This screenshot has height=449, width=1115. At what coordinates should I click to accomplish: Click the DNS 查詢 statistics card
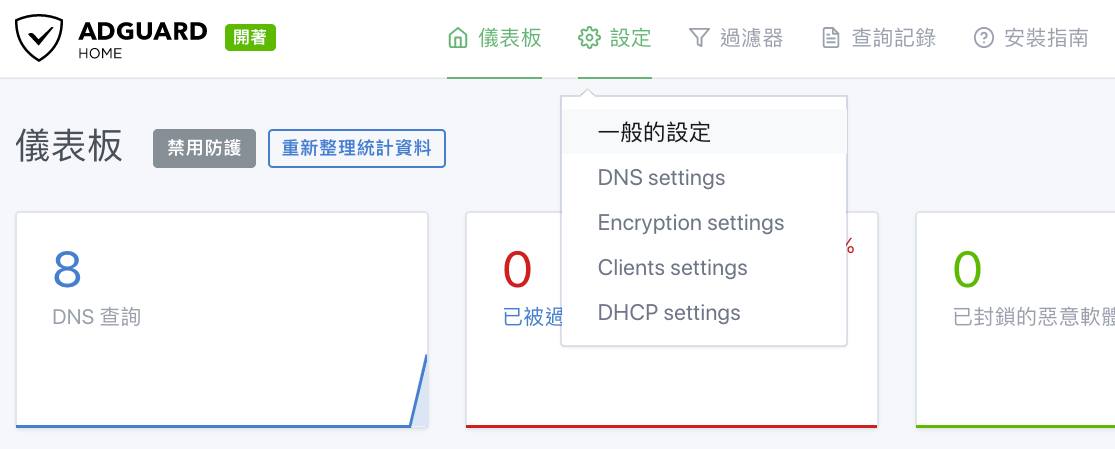click(222, 320)
